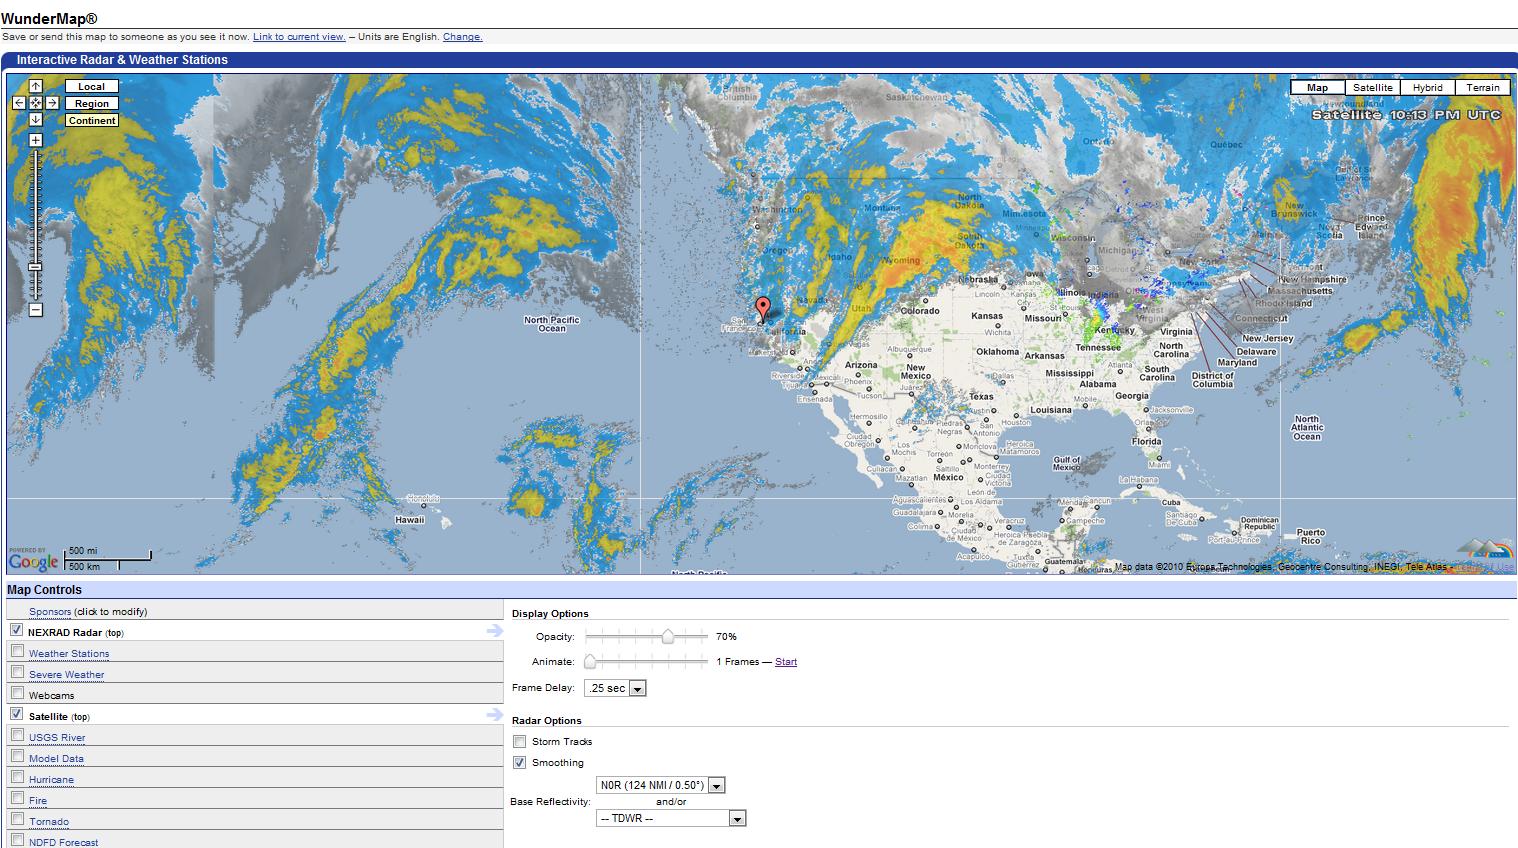Image resolution: width=1518 pixels, height=848 pixels.
Task: Open the TDWR dropdown
Action: 671,818
